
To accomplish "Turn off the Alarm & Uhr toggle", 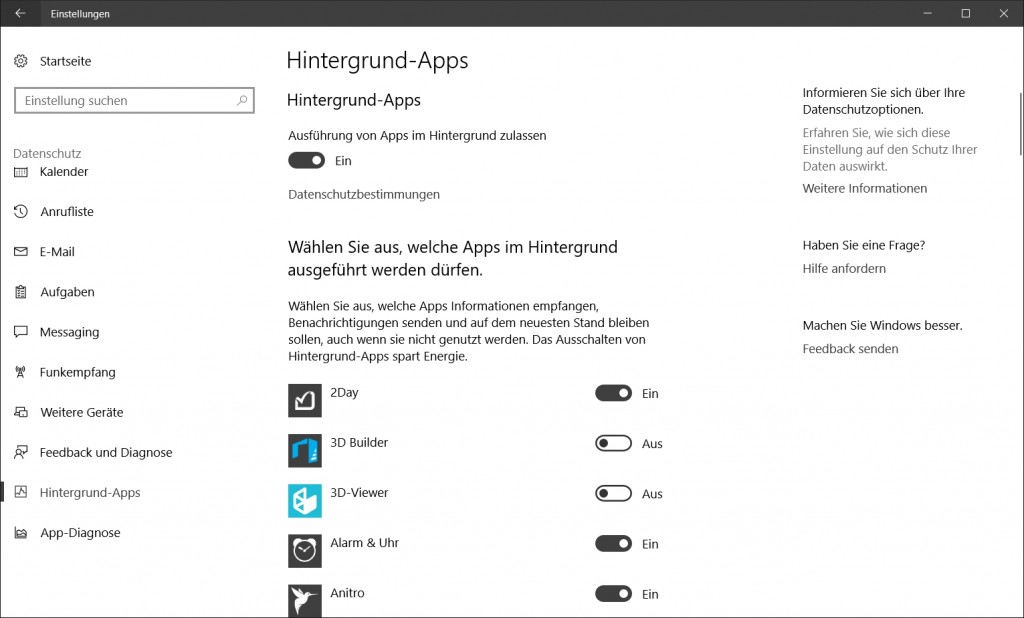I will click(x=613, y=544).
